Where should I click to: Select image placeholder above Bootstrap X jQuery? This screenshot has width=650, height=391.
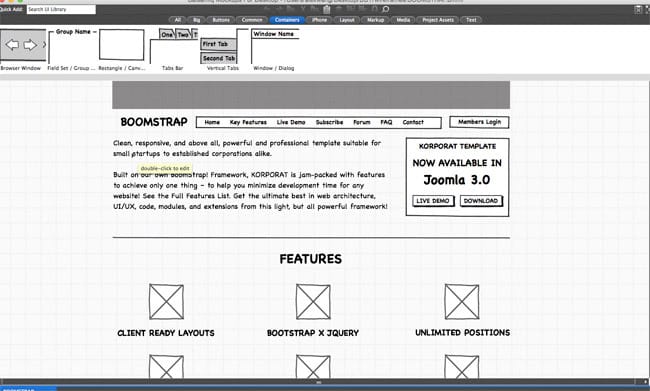tap(313, 301)
